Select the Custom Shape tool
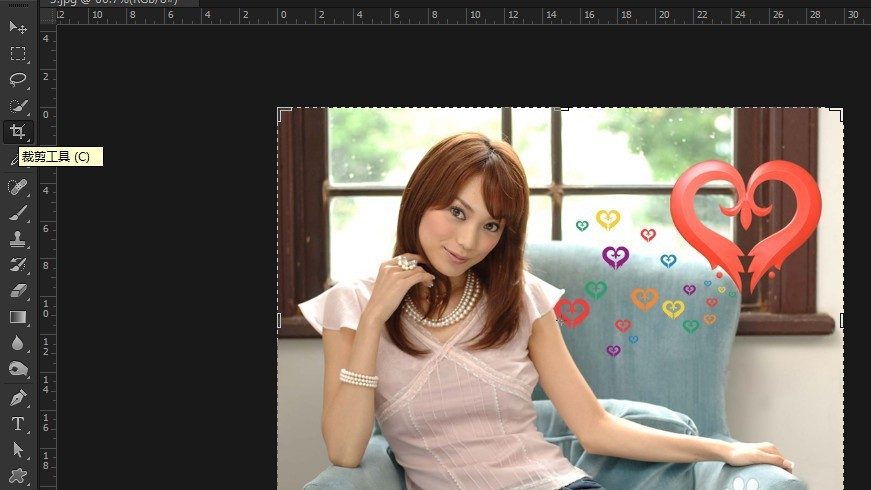This screenshot has width=871, height=490. point(18,476)
